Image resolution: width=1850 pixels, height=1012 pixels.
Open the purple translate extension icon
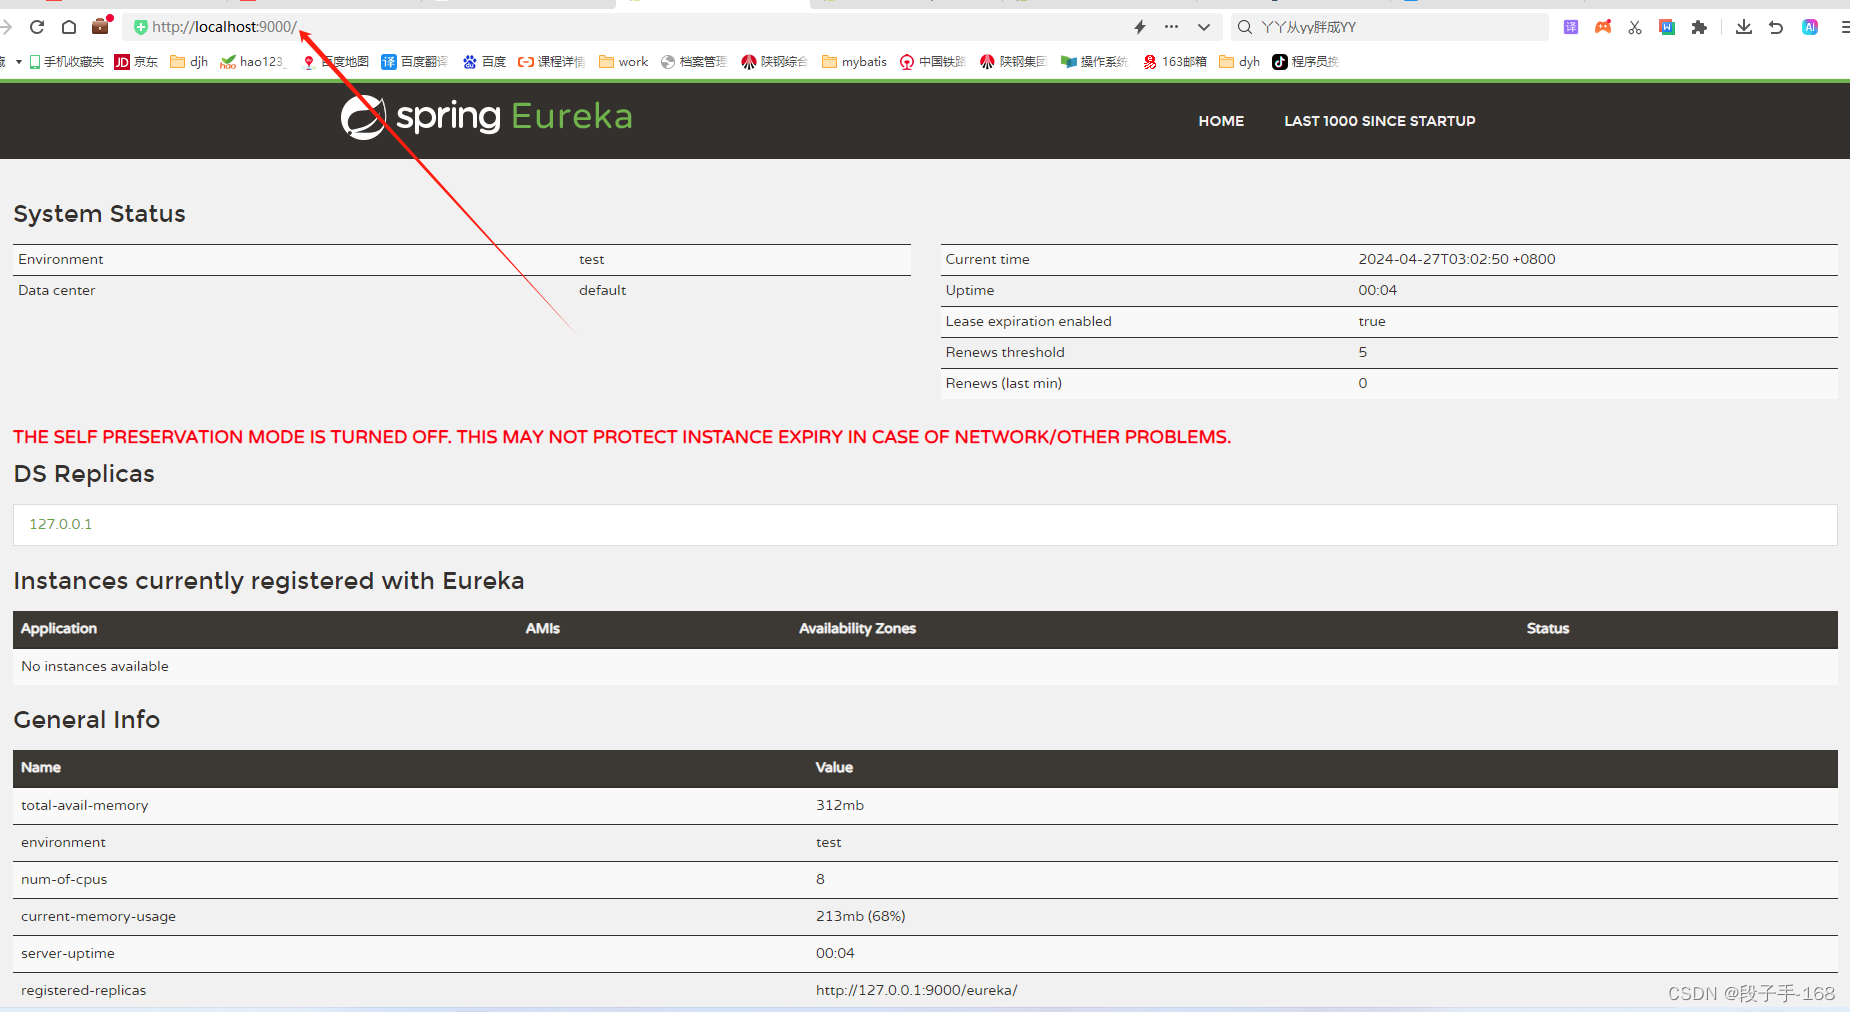coord(1571,27)
